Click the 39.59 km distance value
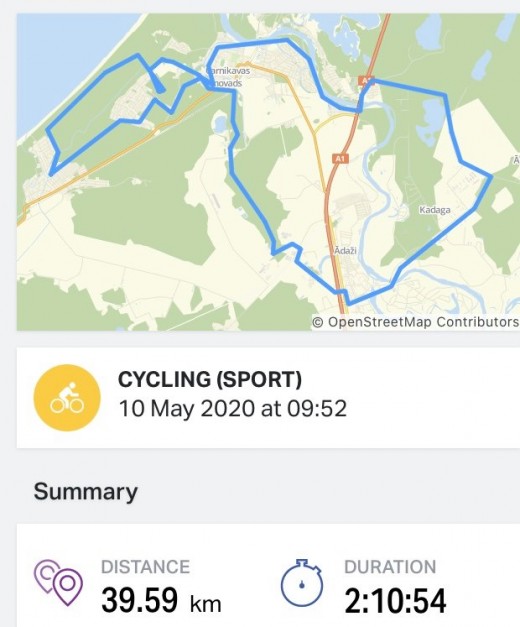The image size is (520, 627). [161, 600]
